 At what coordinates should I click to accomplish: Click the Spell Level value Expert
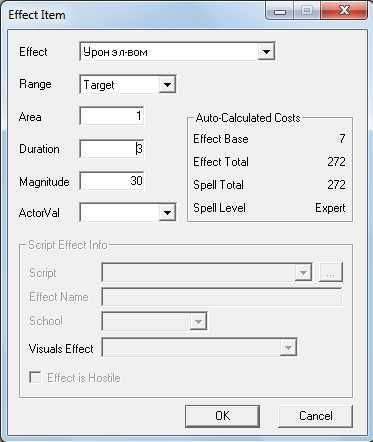pyautogui.click(x=330, y=208)
